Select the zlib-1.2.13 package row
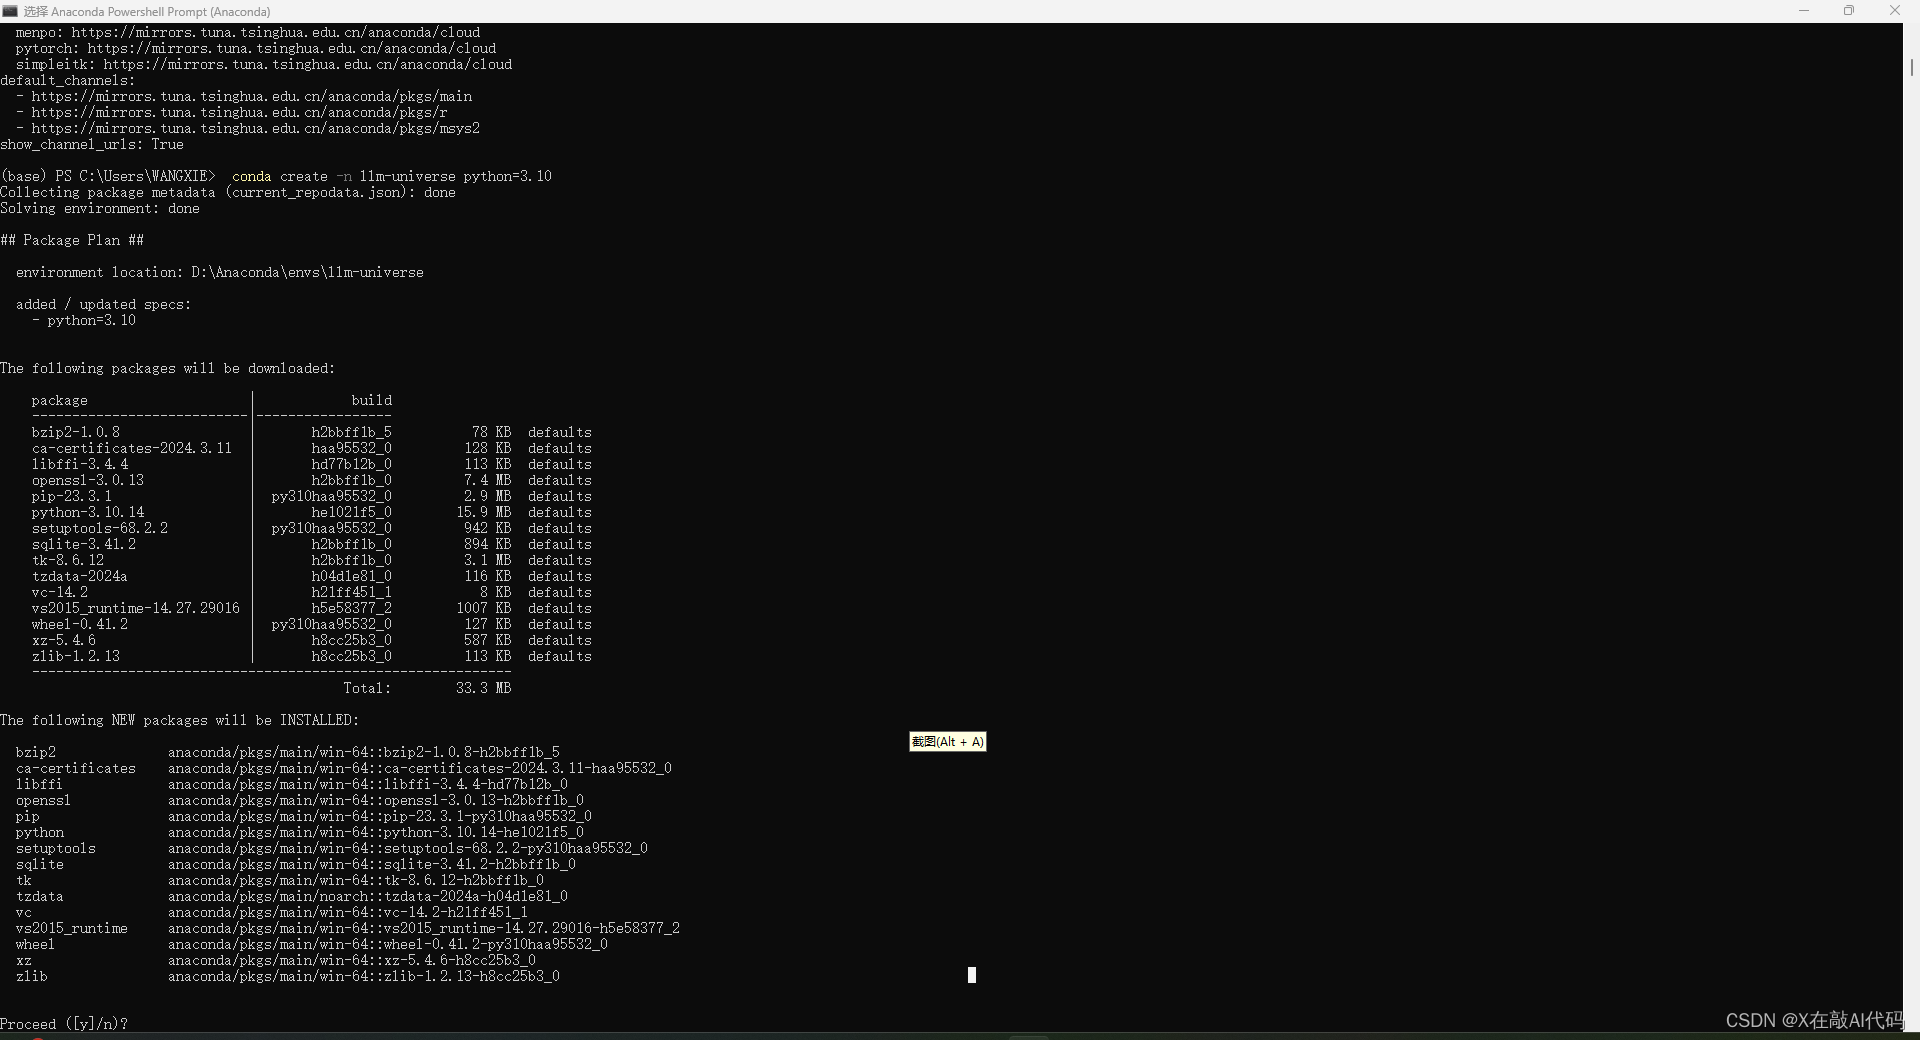The width and height of the screenshot is (1920, 1040). (312, 656)
